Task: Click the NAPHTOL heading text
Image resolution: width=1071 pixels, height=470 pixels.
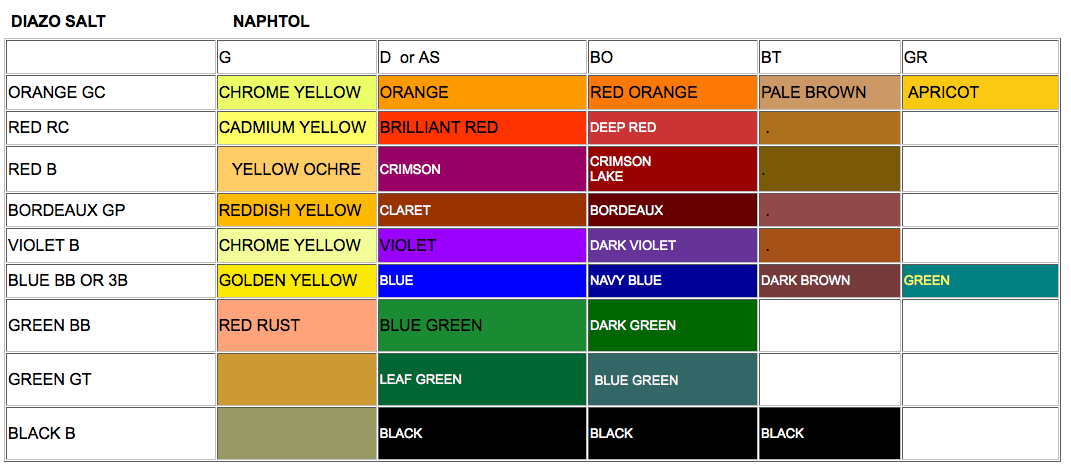Action: point(271,21)
